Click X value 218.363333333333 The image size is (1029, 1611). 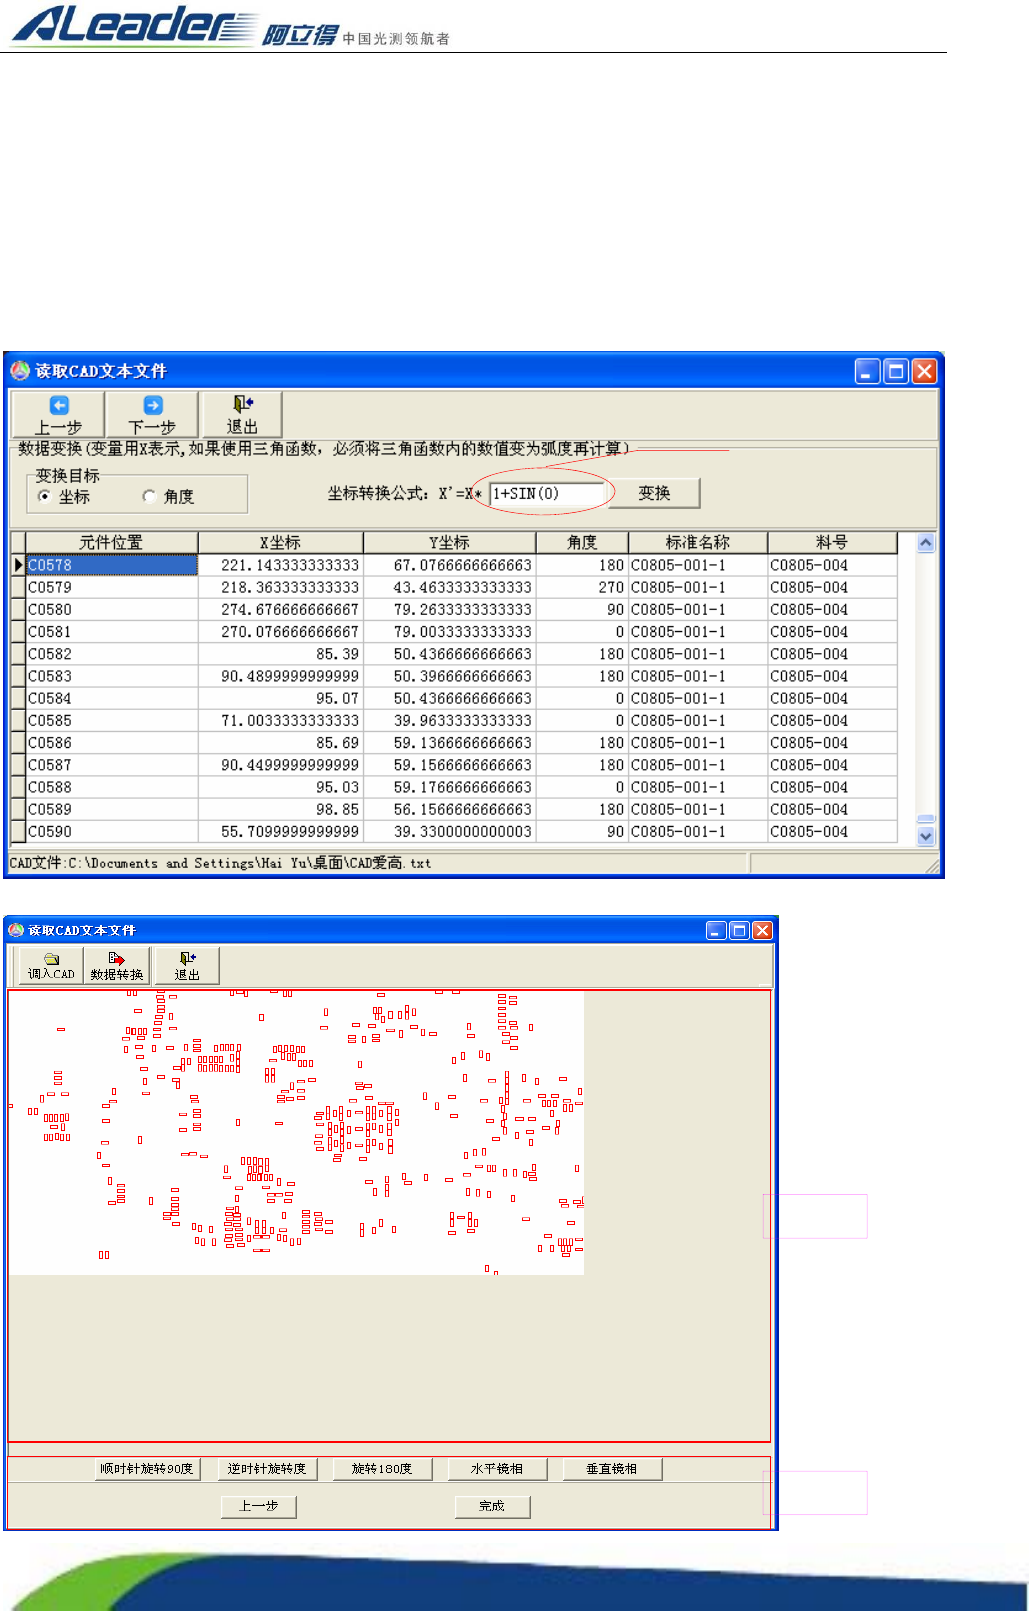(281, 587)
